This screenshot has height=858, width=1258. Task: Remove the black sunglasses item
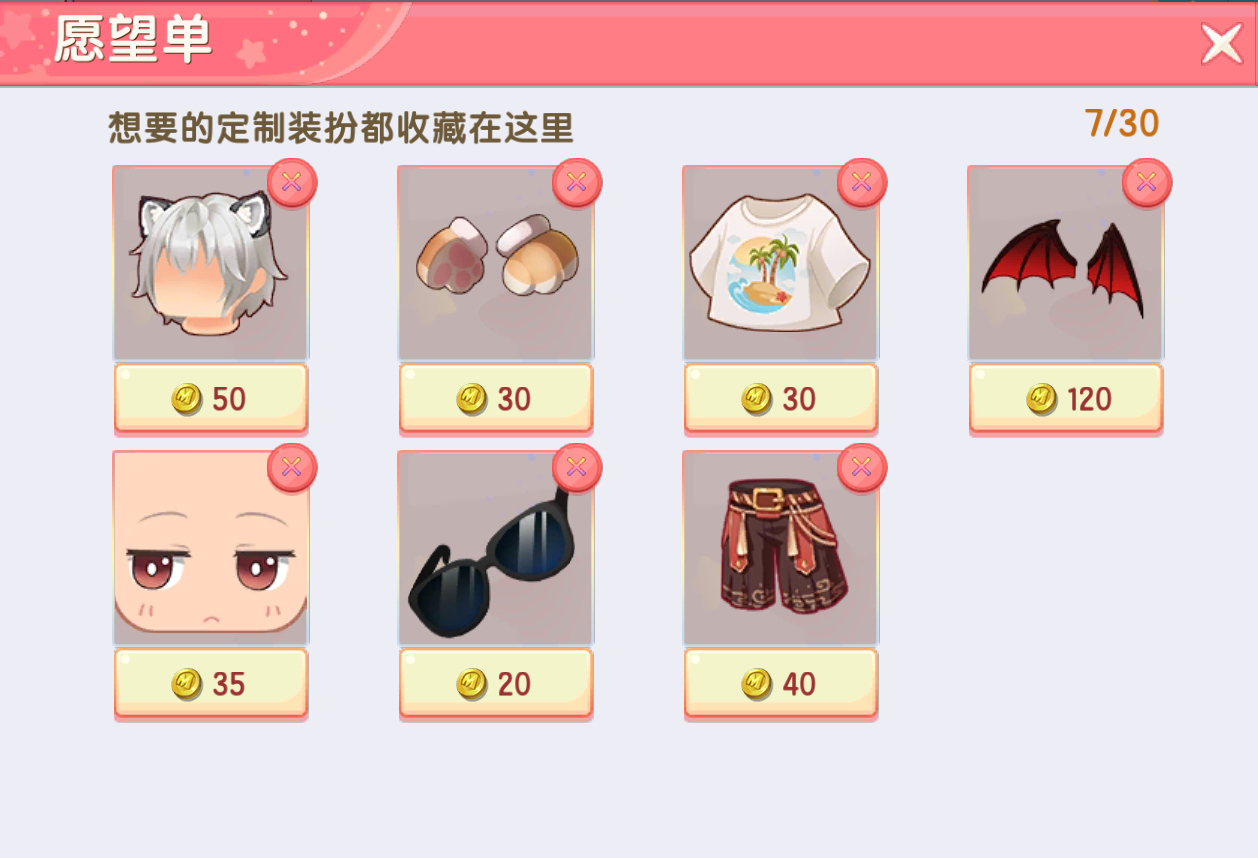(577, 468)
